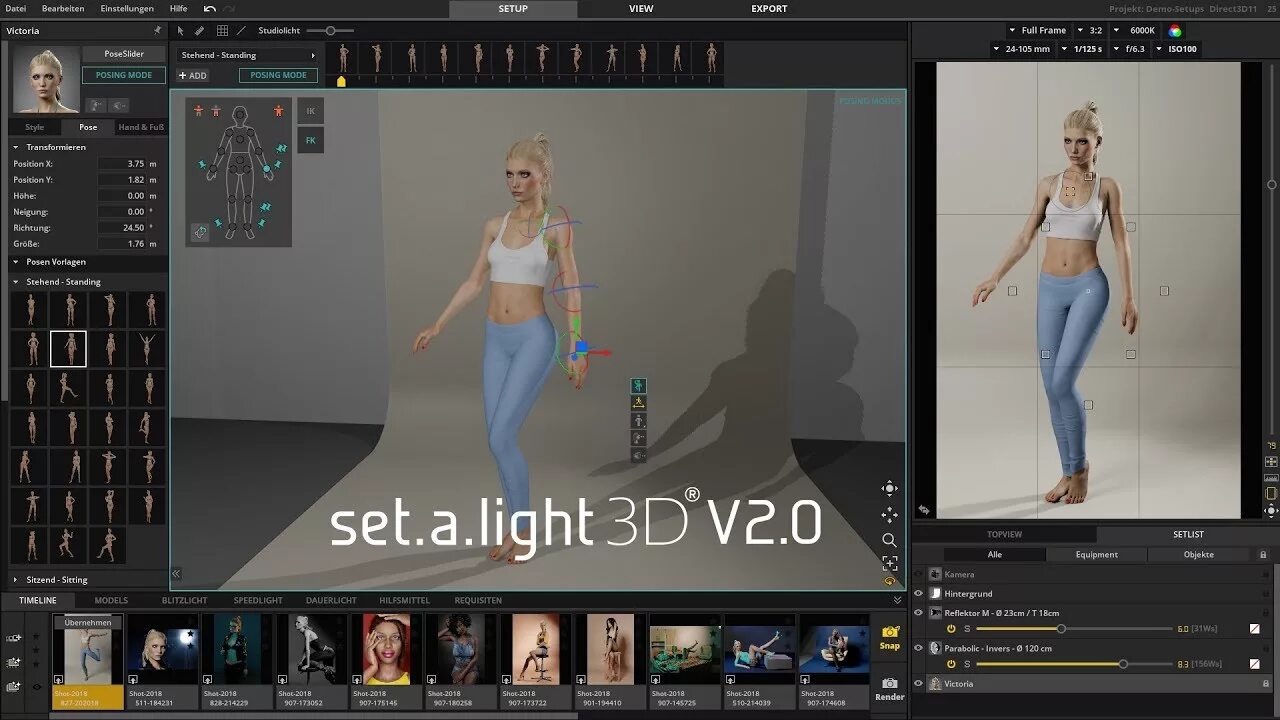Click the + ADD button
This screenshot has width=1280, height=720.
(x=193, y=75)
